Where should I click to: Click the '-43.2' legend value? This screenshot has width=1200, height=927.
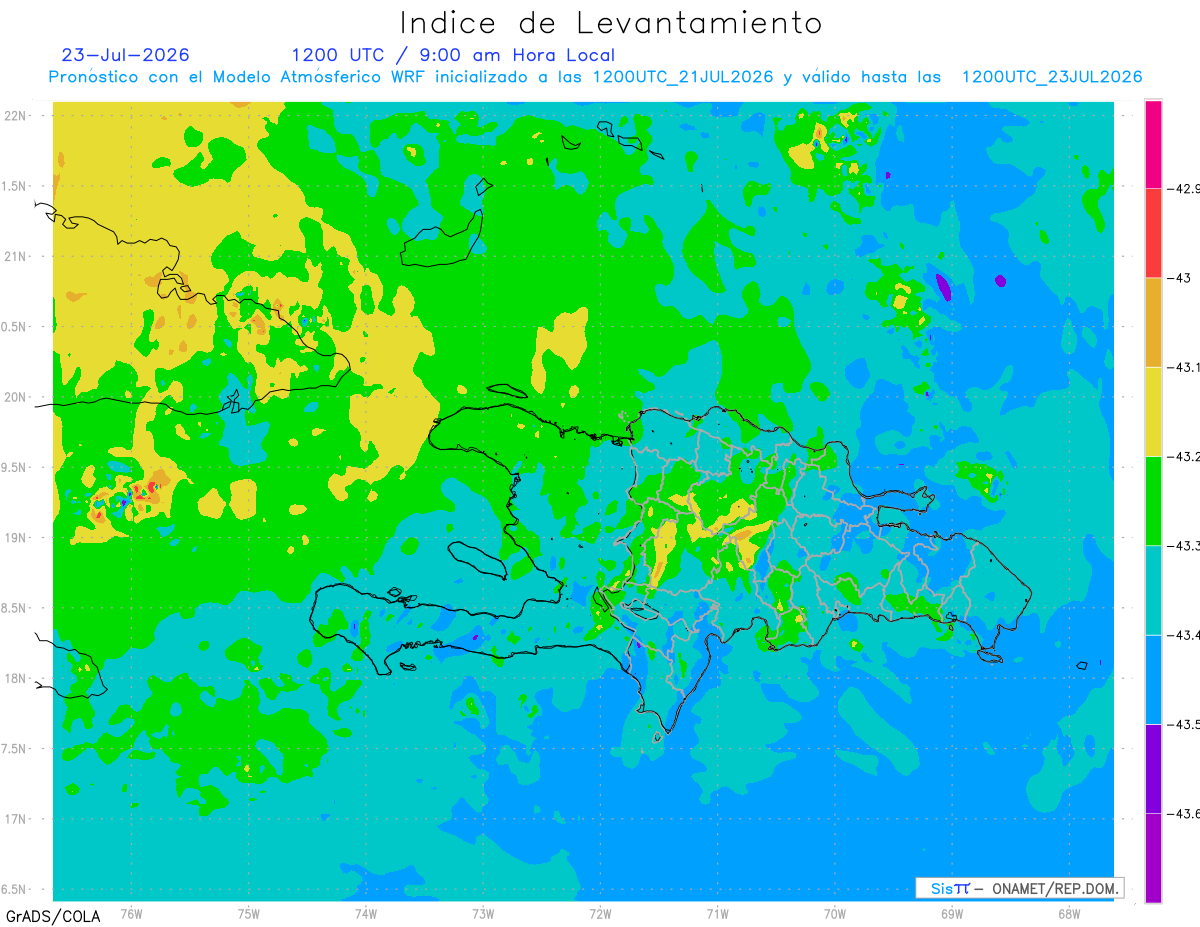[1184, 456]
